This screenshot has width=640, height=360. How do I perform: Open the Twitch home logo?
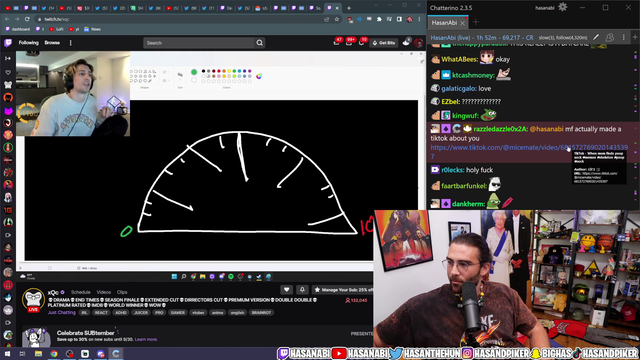click(8, 43)
